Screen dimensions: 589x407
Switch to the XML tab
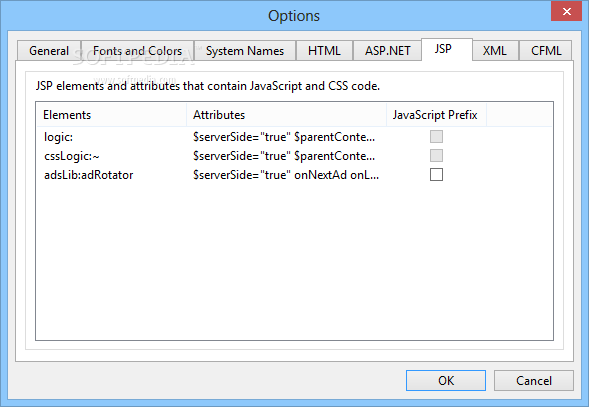pos(495,51)
